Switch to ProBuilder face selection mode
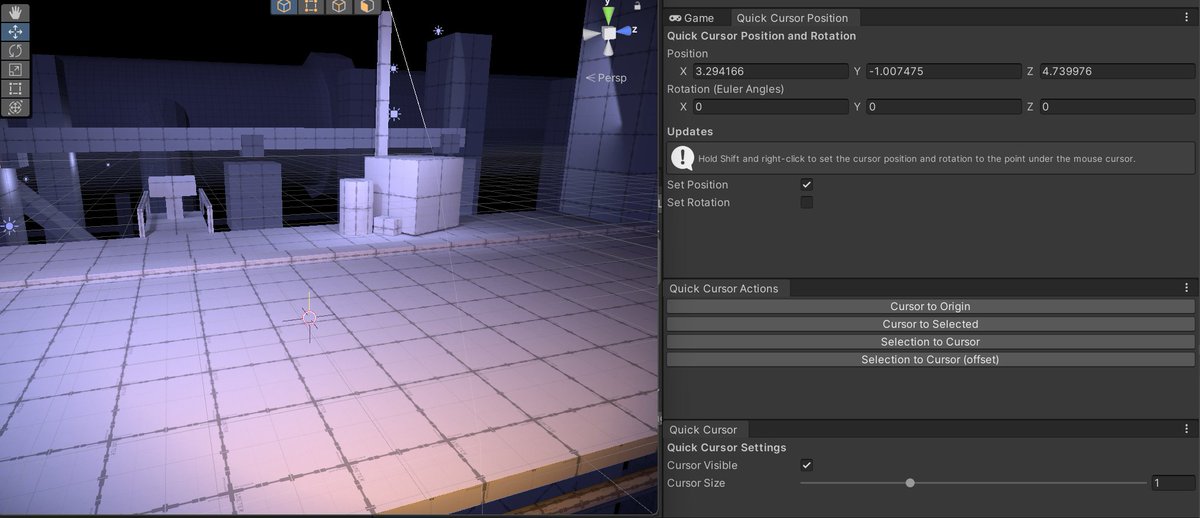1200x518 pixels. point(367,7)
